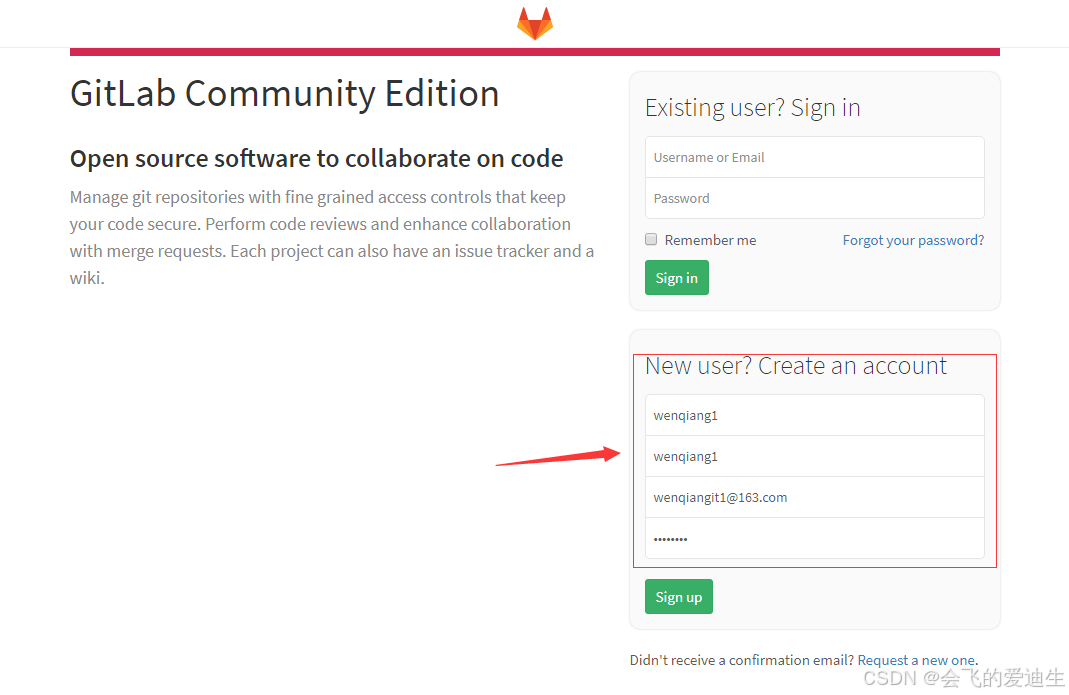Click the green Sign up button

pyautogui.click(x=678, y=597)
